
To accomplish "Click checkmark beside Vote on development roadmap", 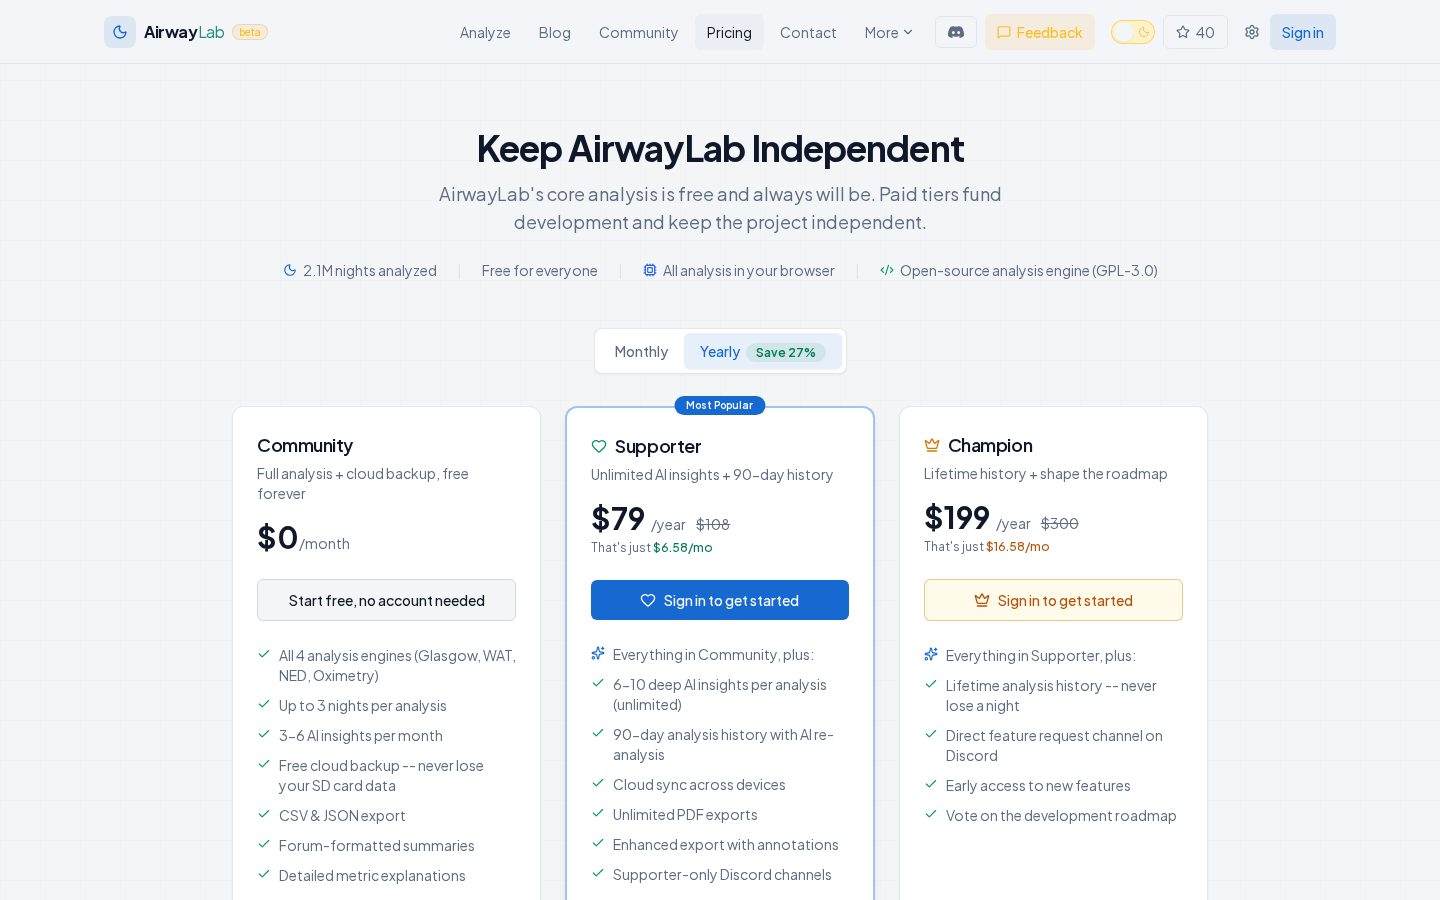I will tap(931, 814).
